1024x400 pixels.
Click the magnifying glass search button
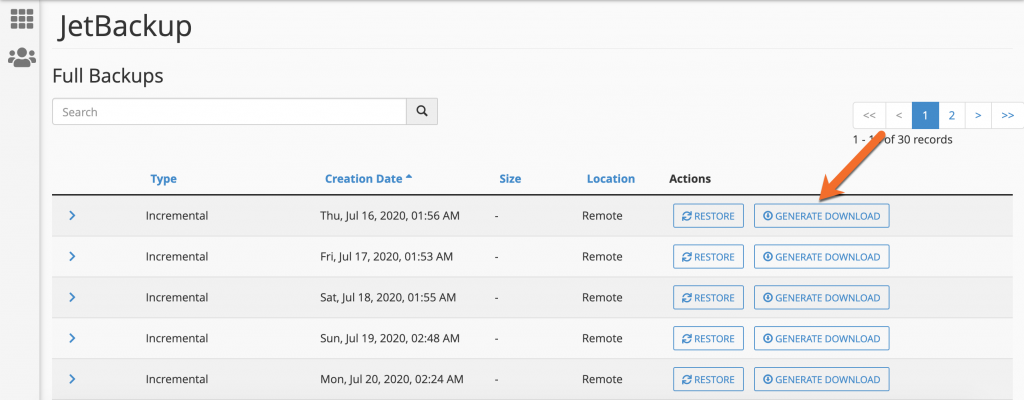[422, 112]
